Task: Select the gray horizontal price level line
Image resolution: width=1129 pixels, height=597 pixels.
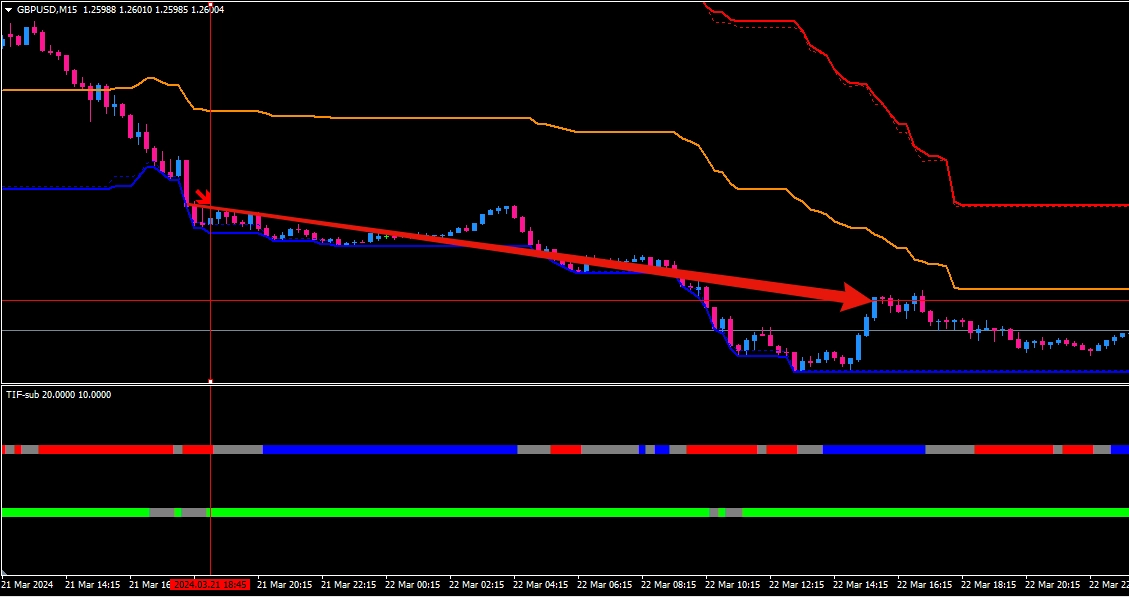Action: coord(500,330)
